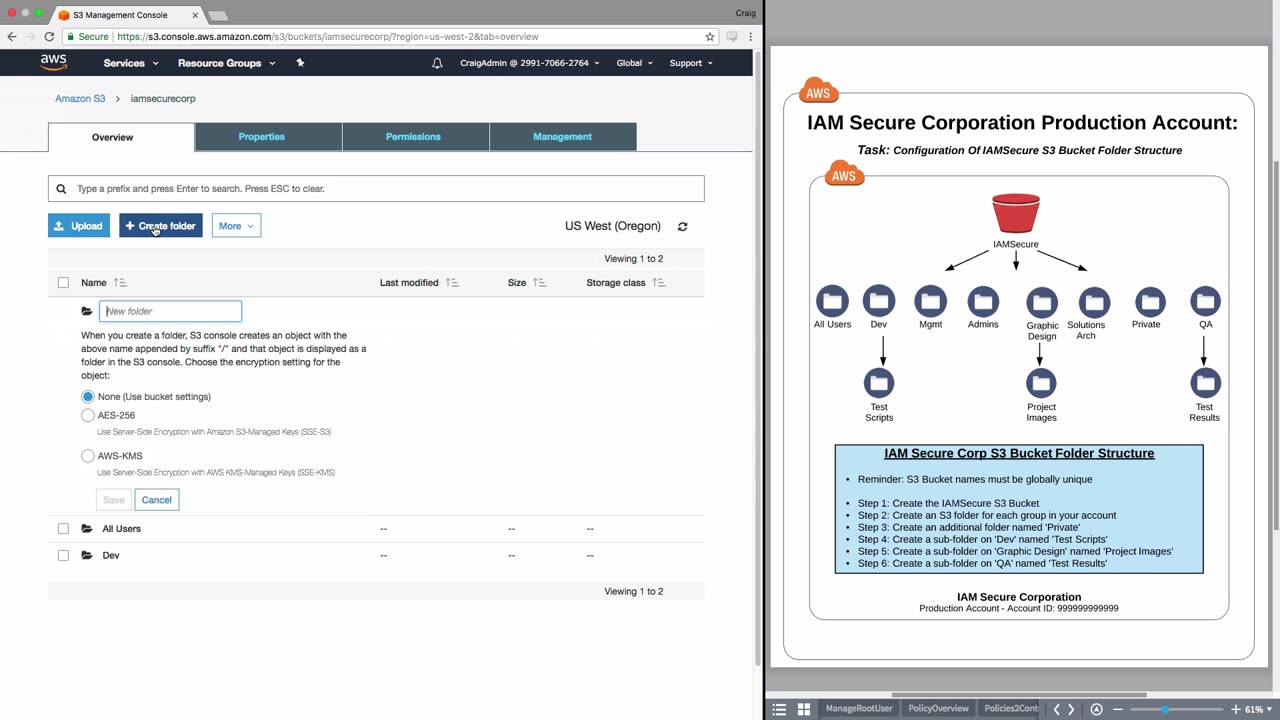Screen dimensions: 1280x720
Task: Click the All Users folder icon
Action: pos(87,528)
